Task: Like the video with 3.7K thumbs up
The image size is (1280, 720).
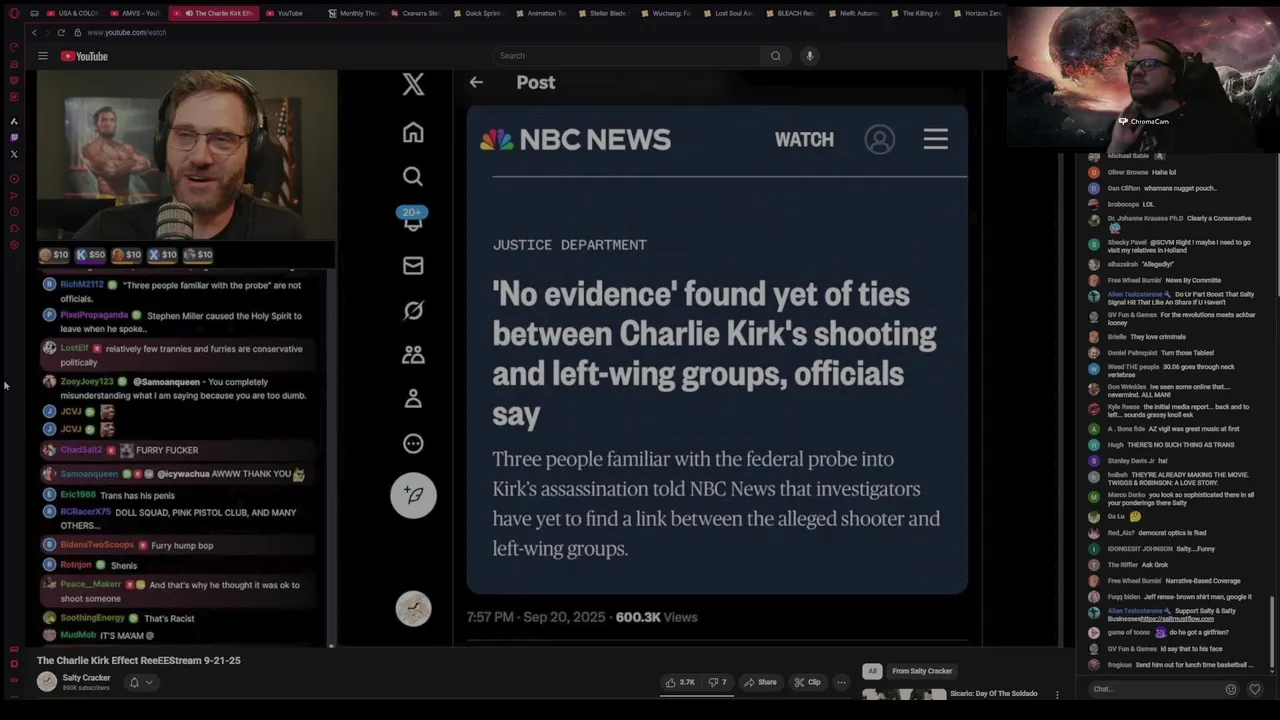Action: [680, 682]
